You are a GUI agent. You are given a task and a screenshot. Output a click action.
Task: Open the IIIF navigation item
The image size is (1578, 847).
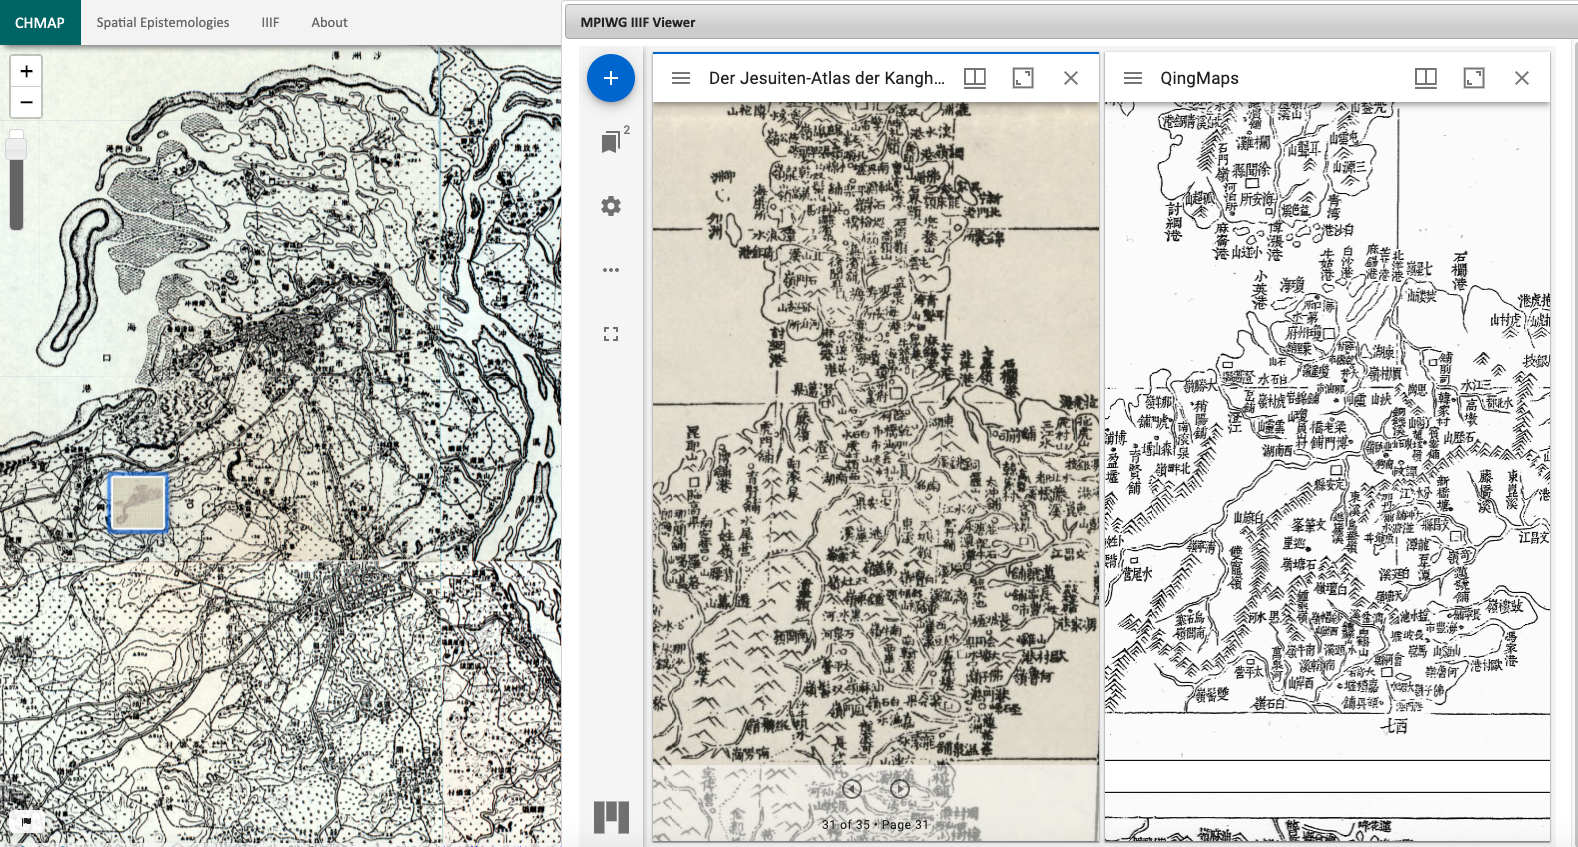coord(270,22)
